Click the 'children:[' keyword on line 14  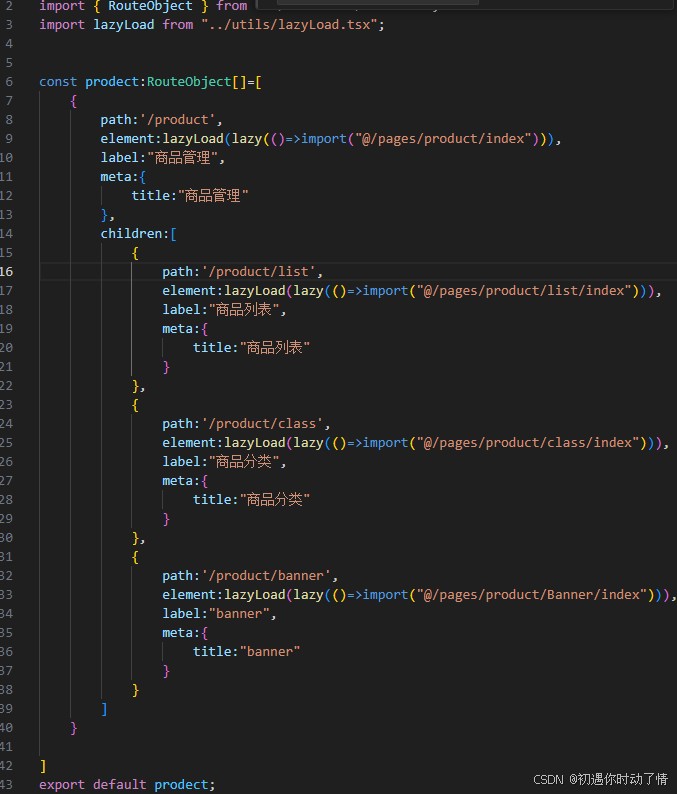coord(138,234)
